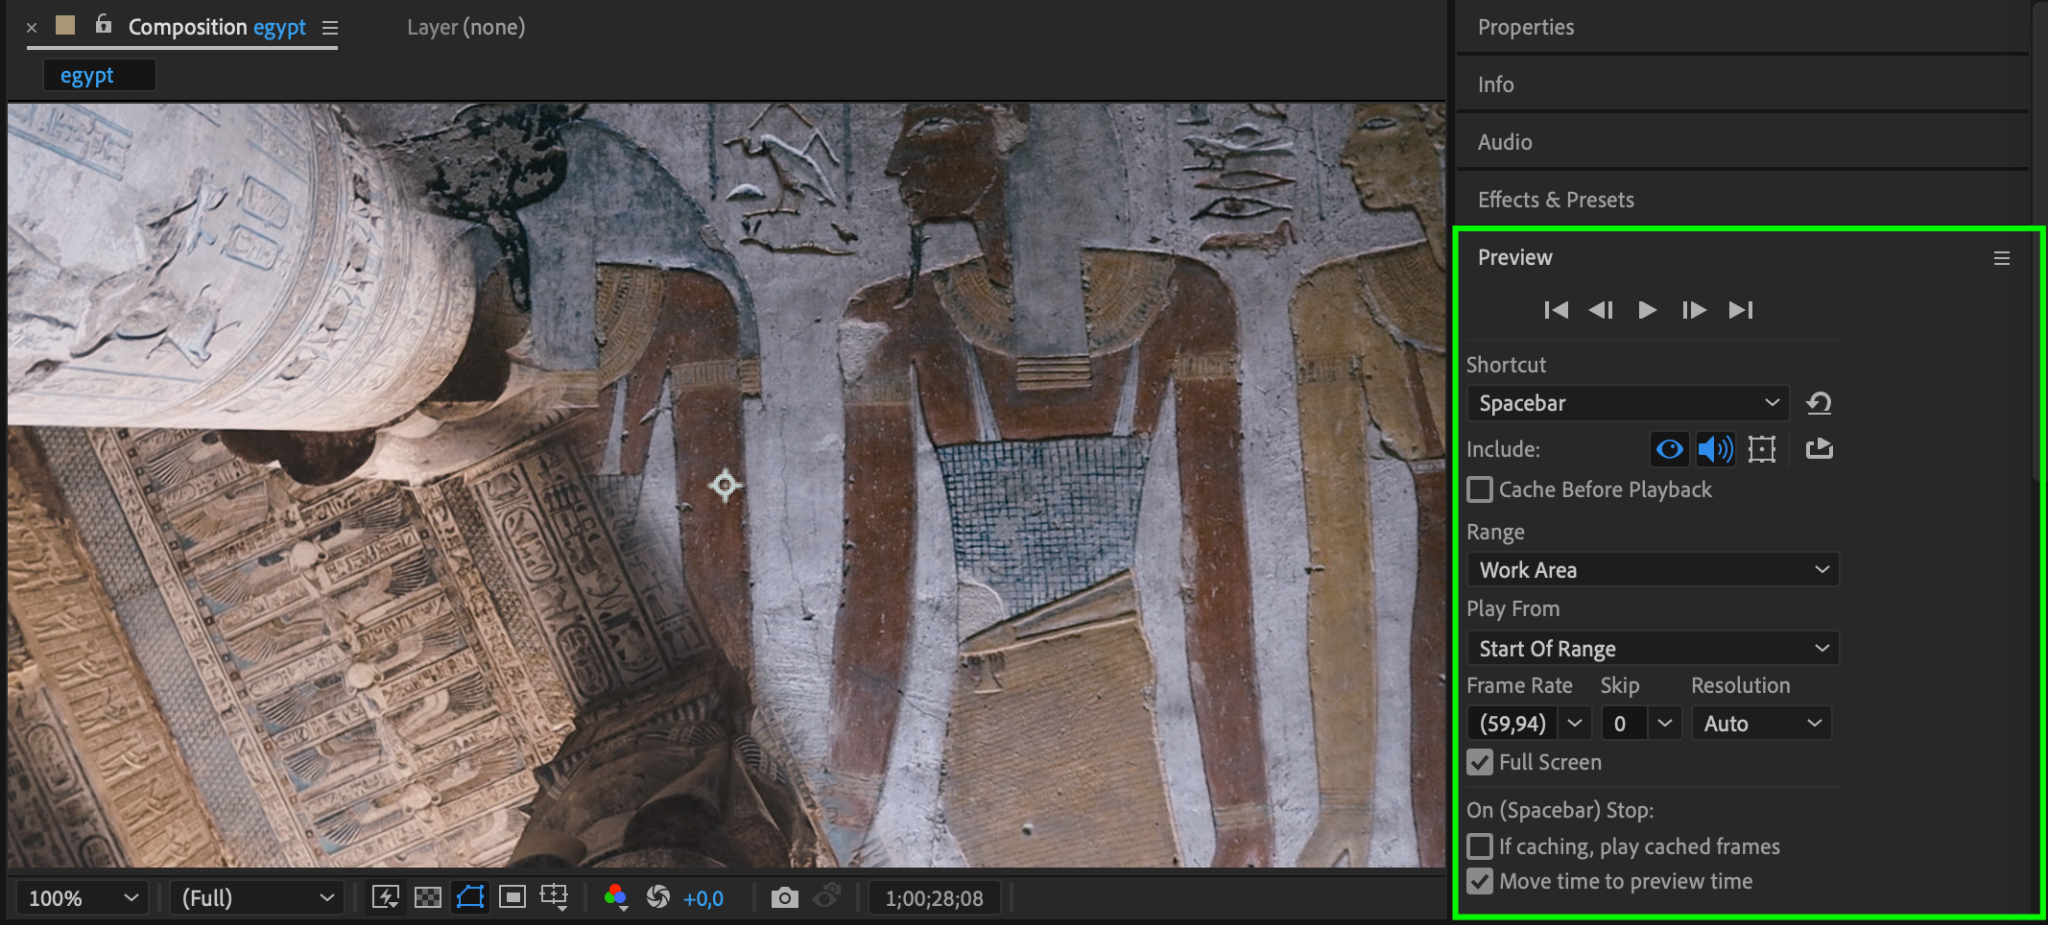Toggle include overlays and layer controls

[1761, 449]
